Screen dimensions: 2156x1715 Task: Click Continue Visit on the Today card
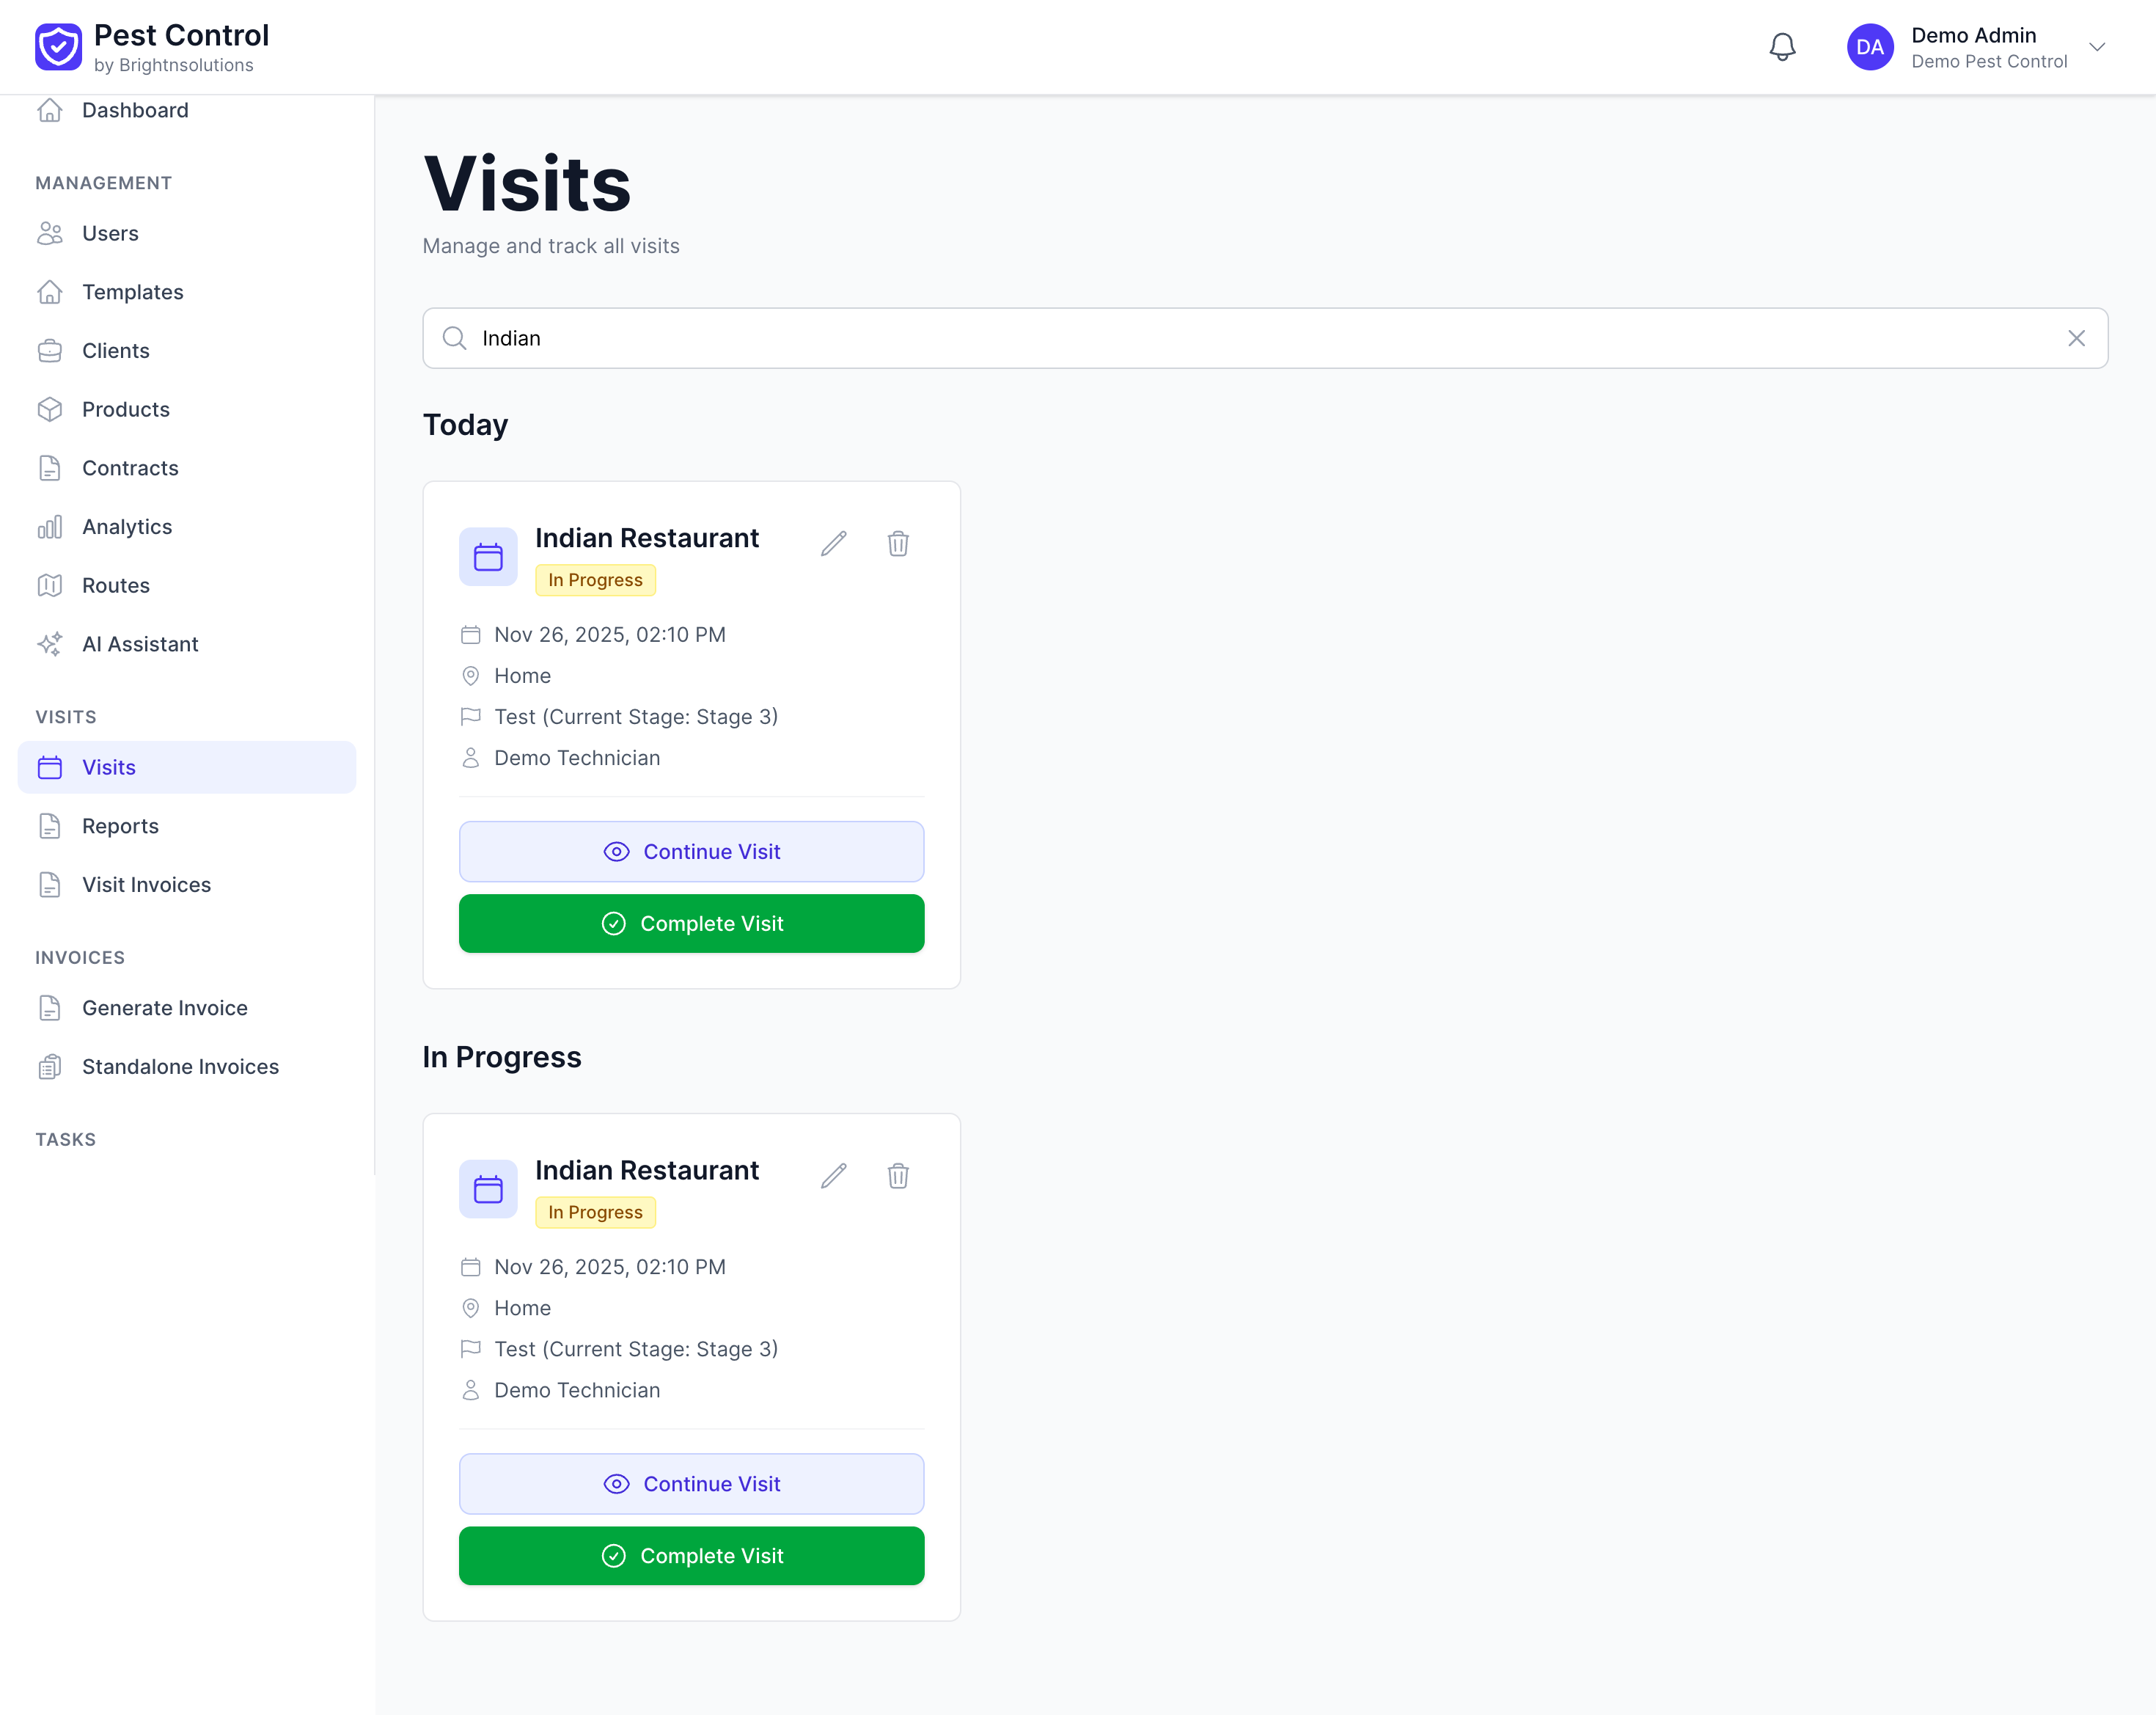pos(691,852)
